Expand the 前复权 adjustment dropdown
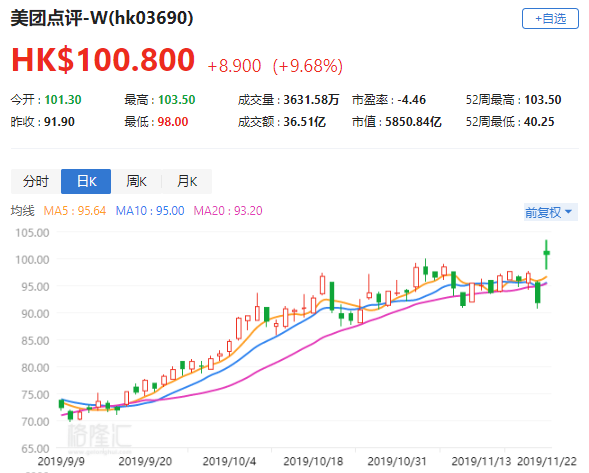 coord(551,212)
